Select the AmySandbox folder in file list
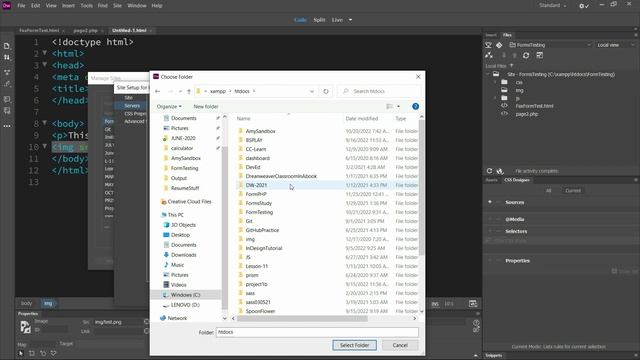This screenshot has height=360, width=640. [260, 131]
